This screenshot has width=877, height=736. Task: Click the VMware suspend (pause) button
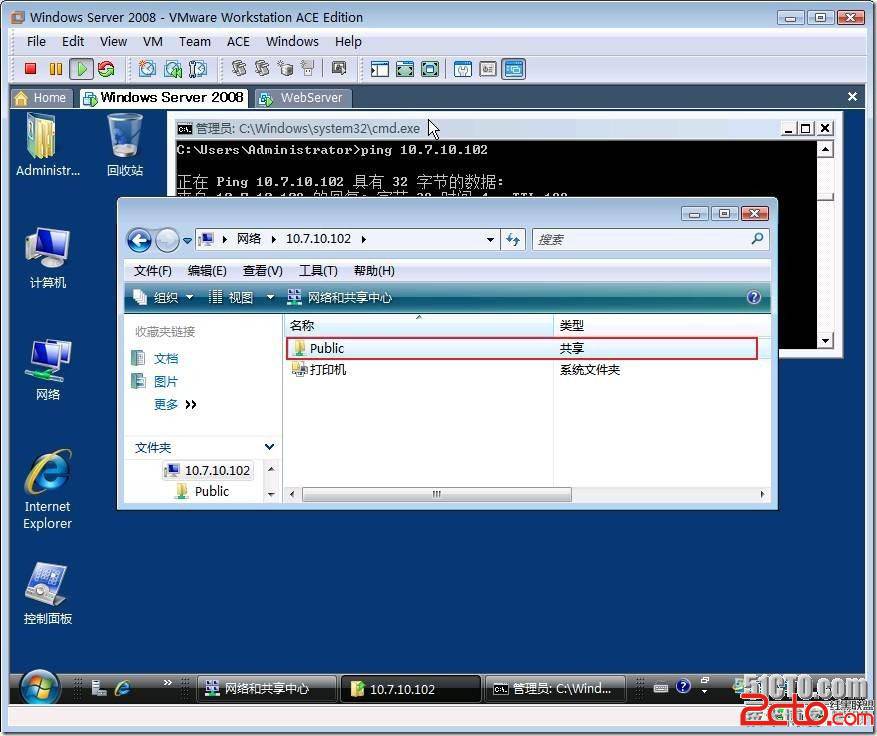coord(56,69)
